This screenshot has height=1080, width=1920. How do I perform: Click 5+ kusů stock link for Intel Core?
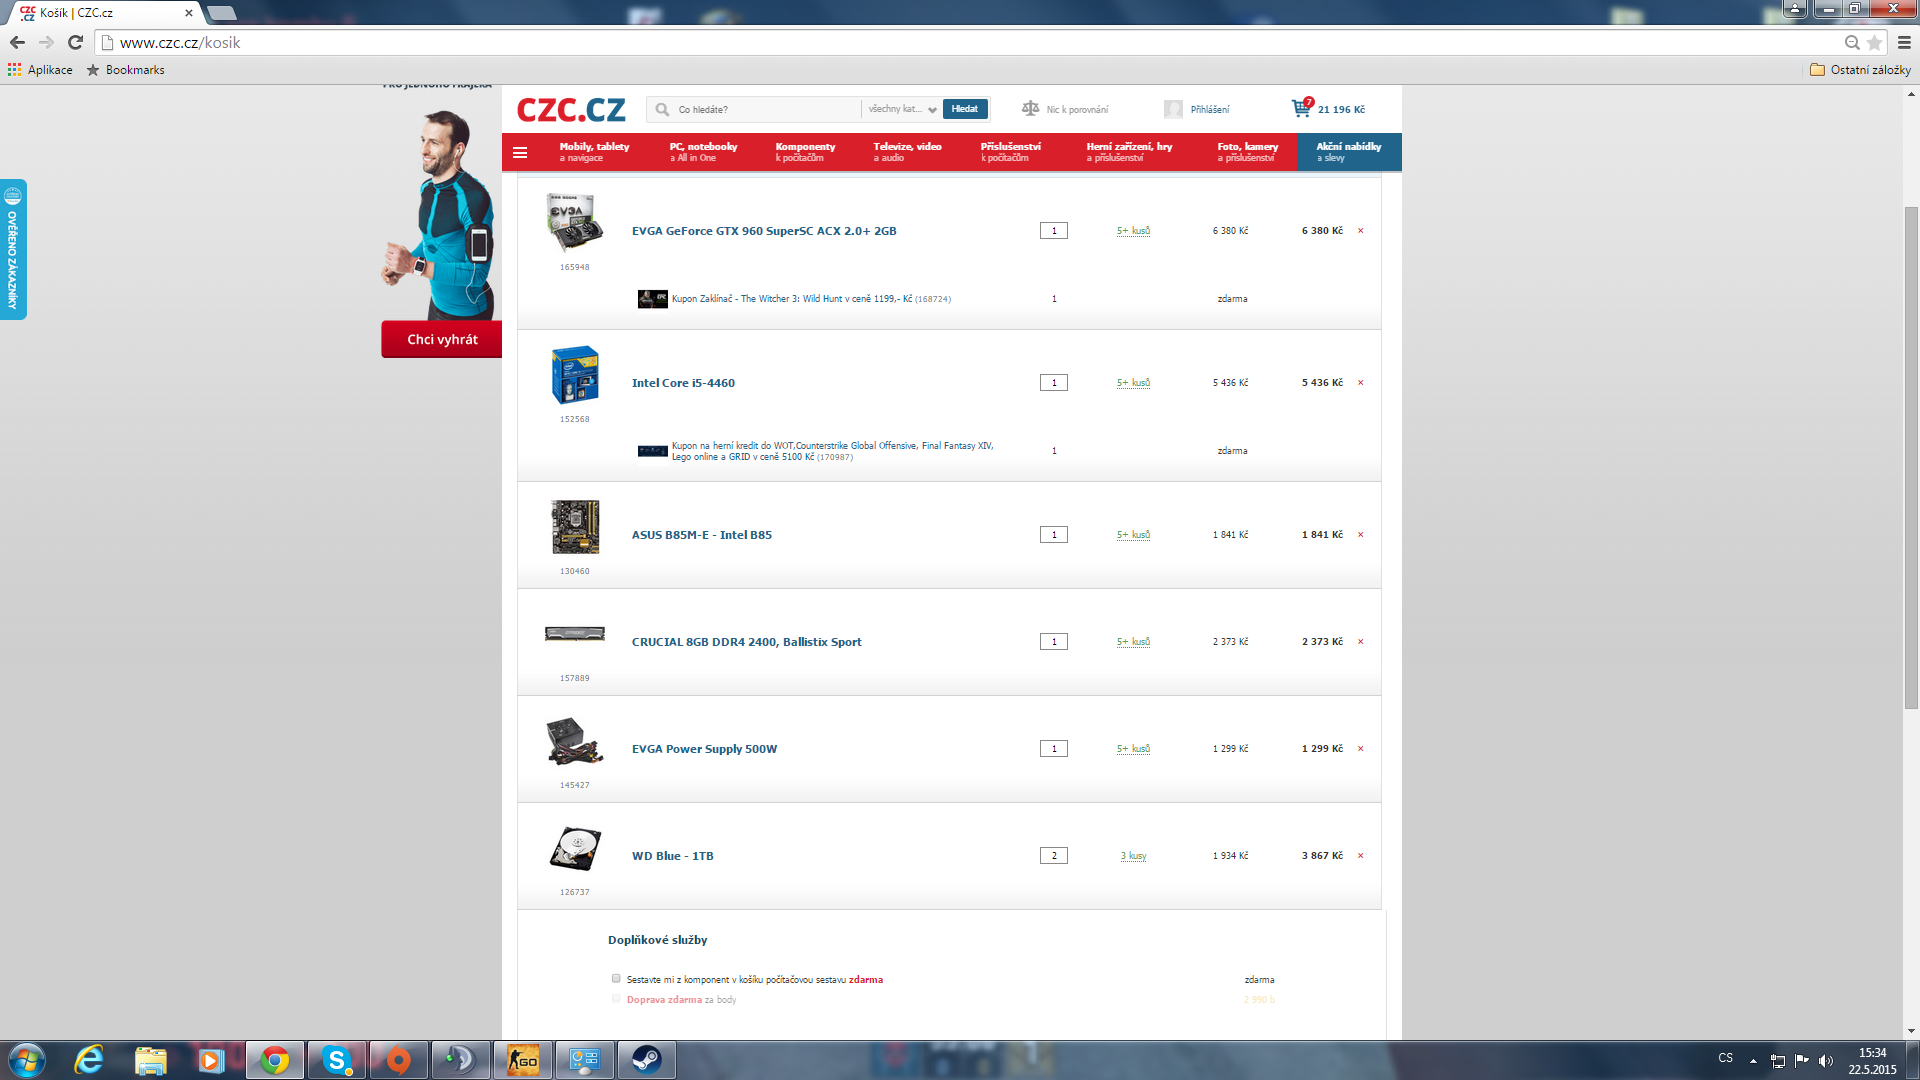1133,383
